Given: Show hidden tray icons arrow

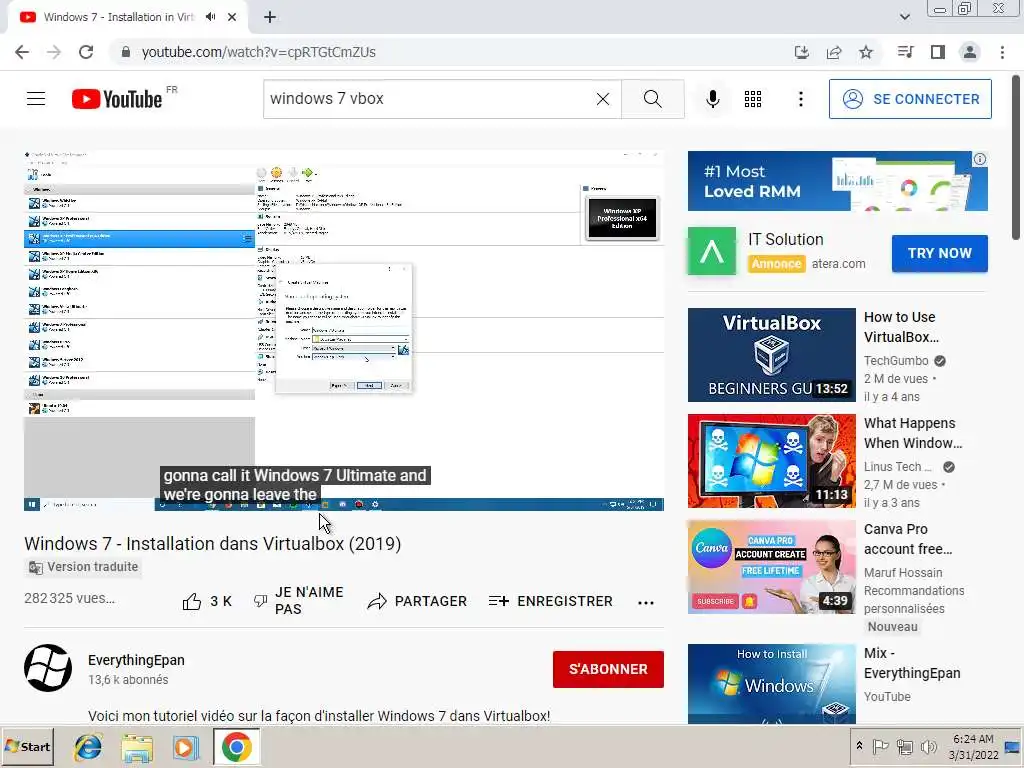Looking at the screenshot, I should click(x=859, y=746).
